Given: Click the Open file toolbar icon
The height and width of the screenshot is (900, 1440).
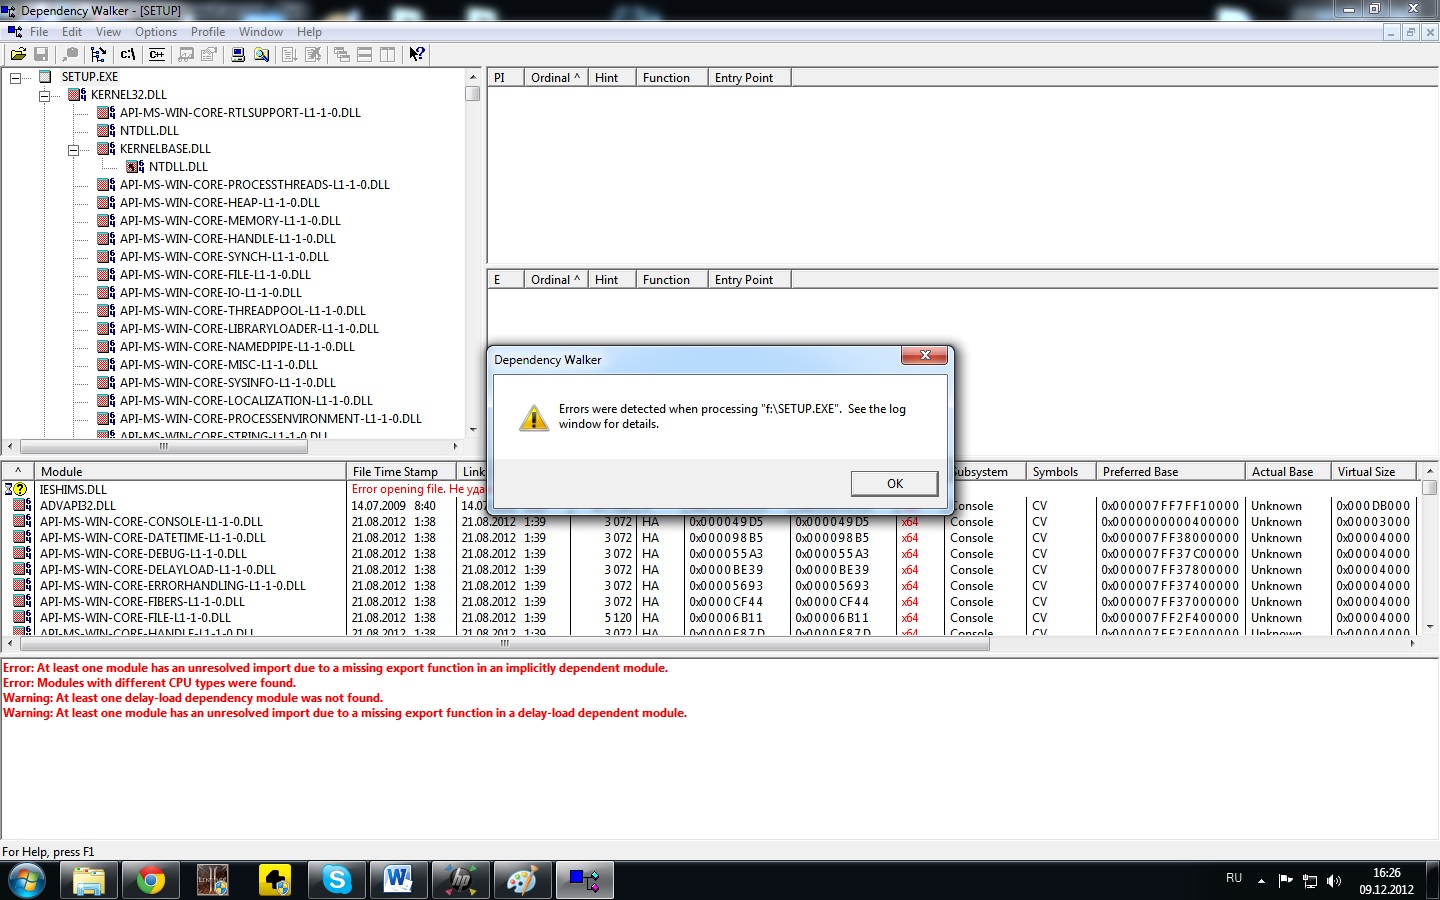Looking at the screenshot, I should [x=18, y=54].
